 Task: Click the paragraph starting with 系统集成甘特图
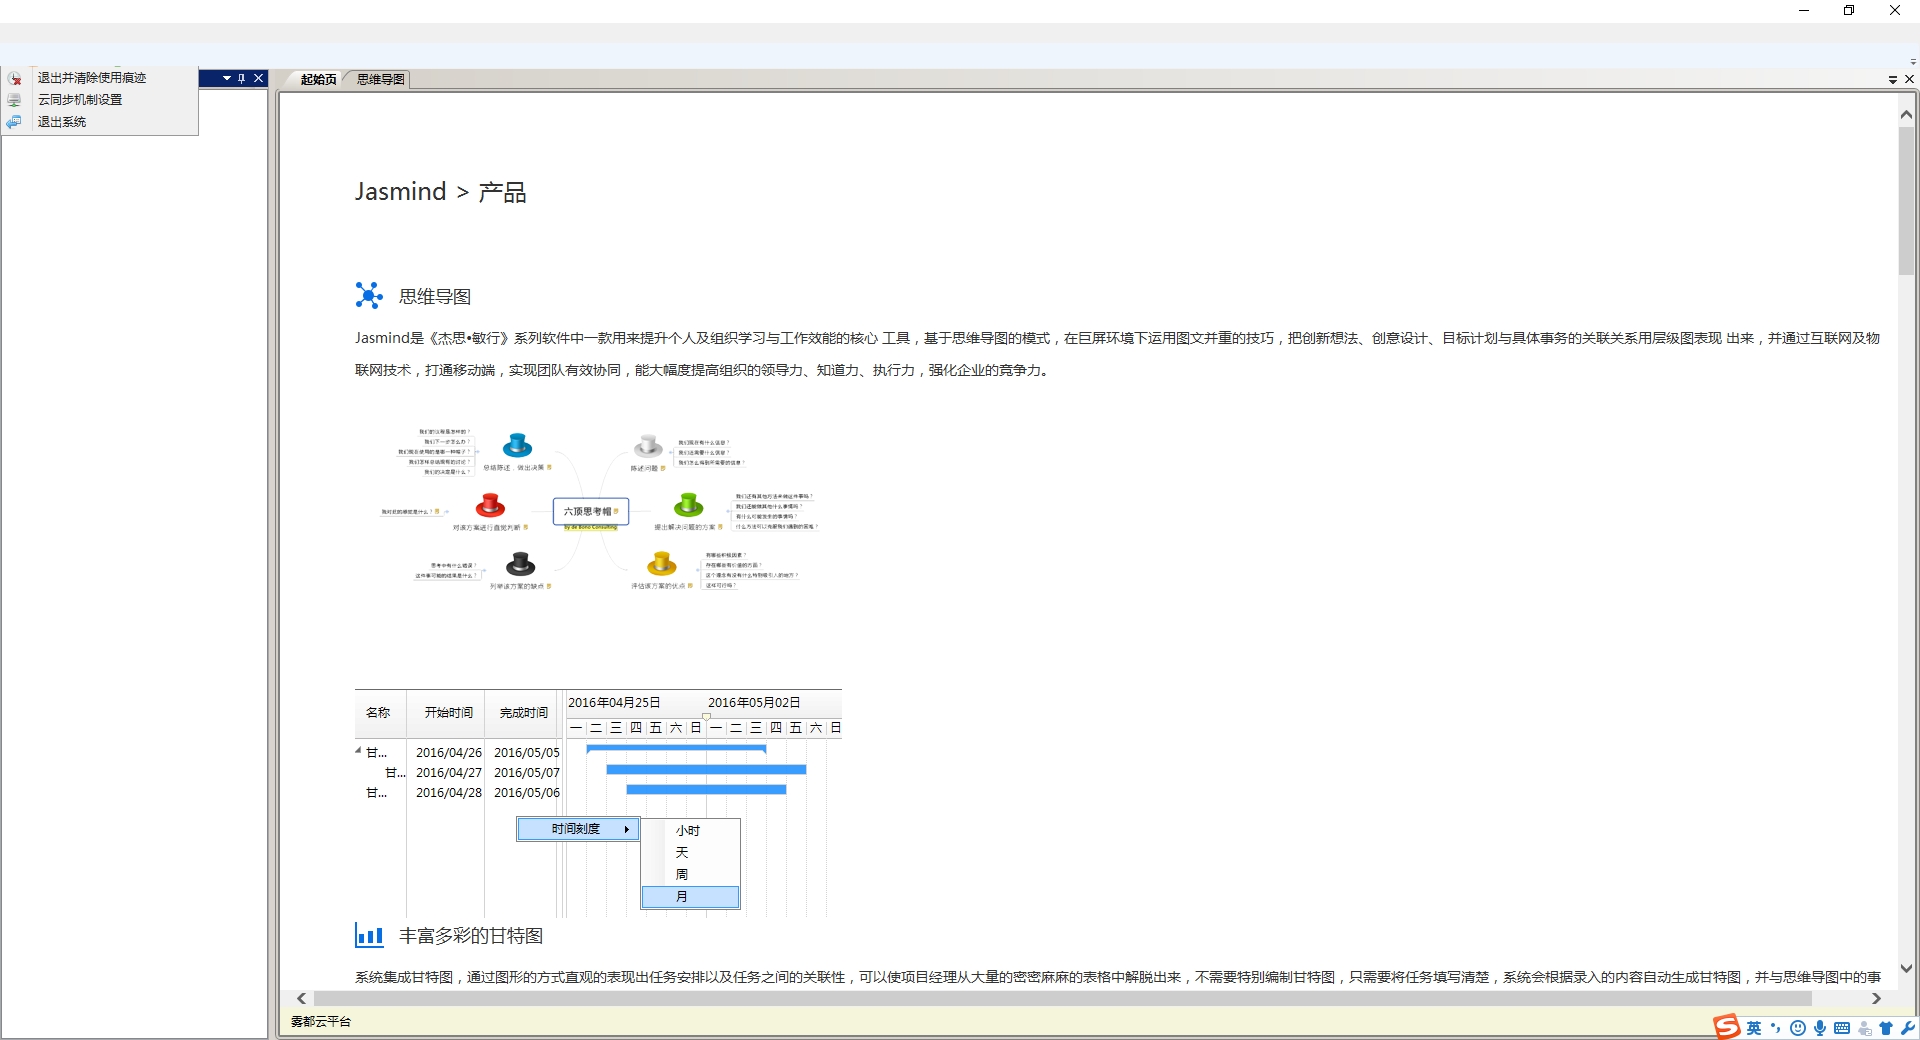pyautogui.click(x=1117, y=977)
